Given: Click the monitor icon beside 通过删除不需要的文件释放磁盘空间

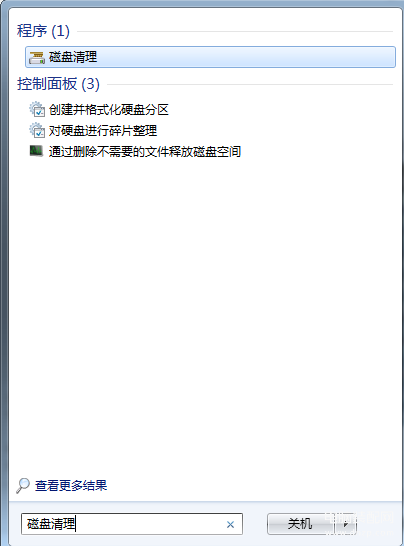Looking at the screenshot, I should point(36,151).
